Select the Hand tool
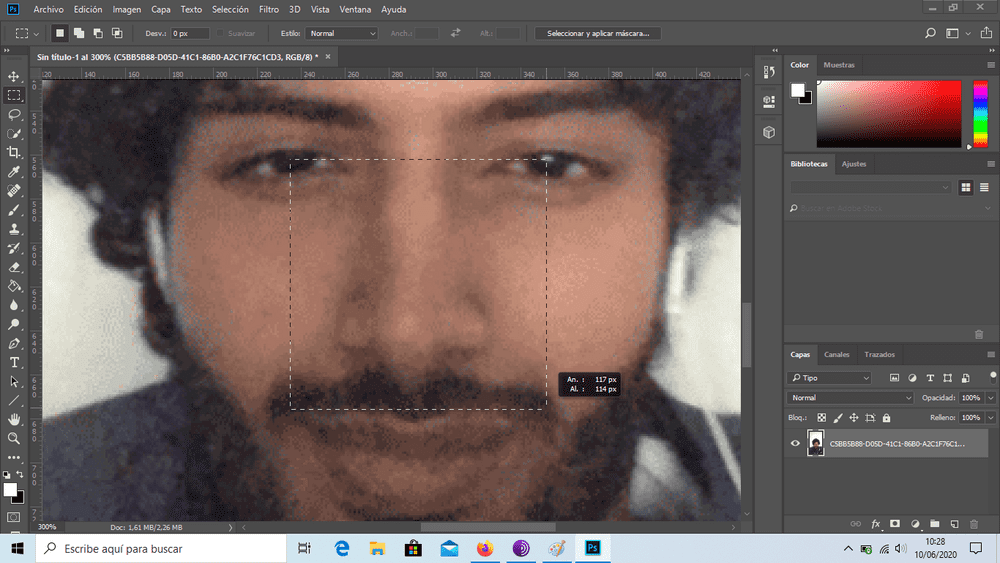The image size is (1000, 563). click(x=13, y=419)
